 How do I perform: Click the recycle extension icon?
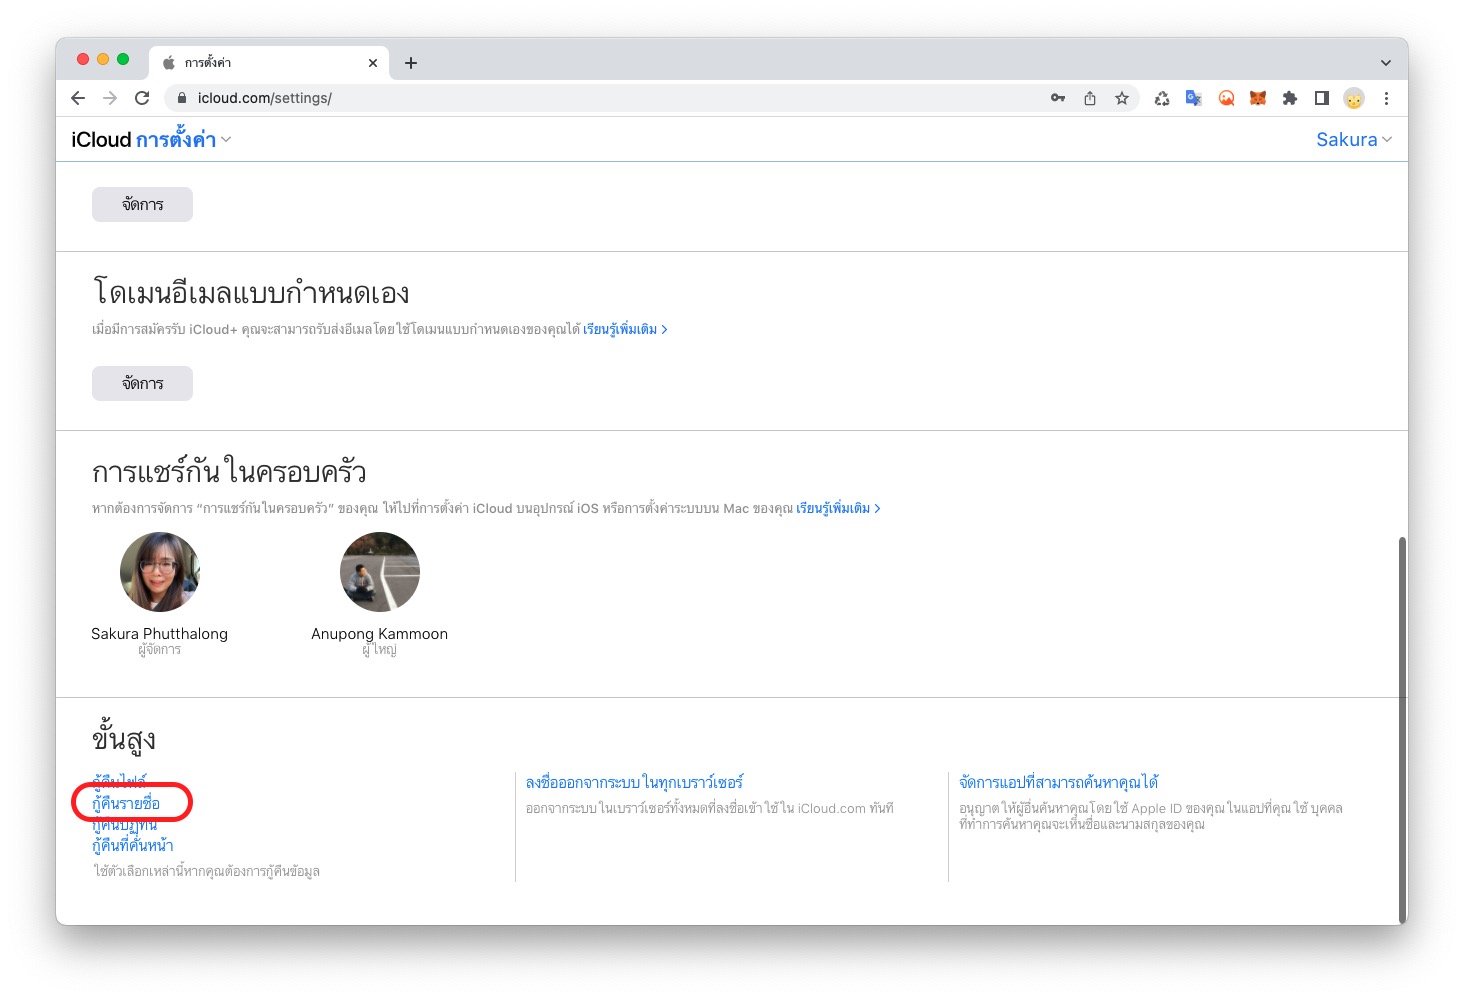tap(1161, 98)
